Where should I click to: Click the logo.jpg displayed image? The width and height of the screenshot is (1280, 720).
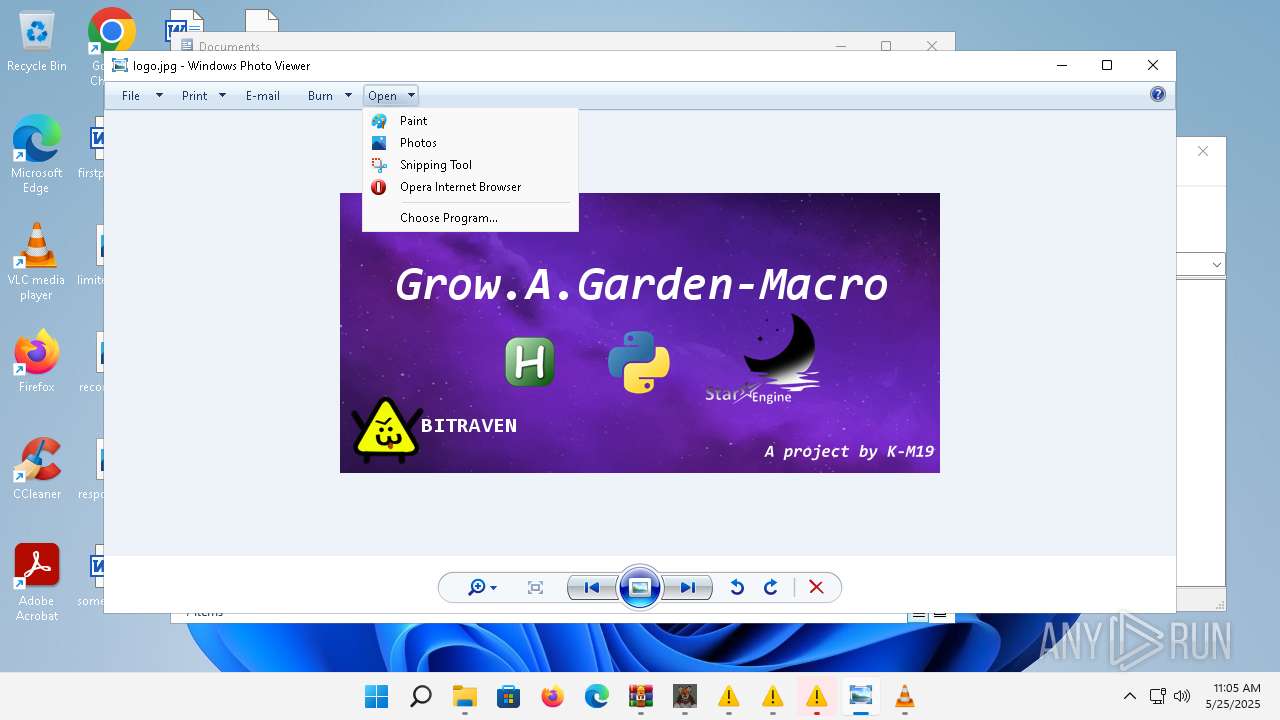pos(640,333)
